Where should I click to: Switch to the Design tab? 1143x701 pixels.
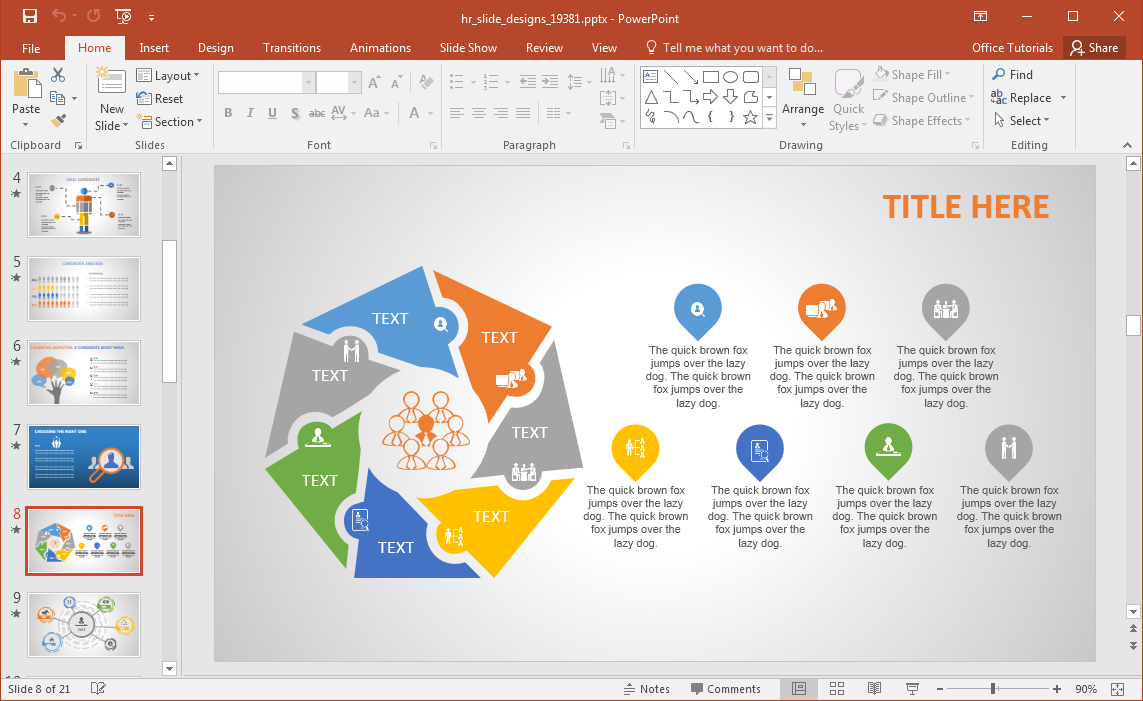pos(216,48)
